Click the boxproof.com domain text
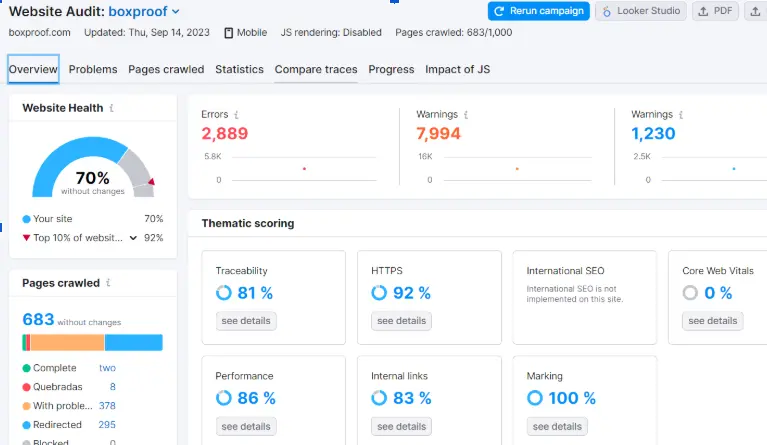Screen dimensions: 767x445 40,33
